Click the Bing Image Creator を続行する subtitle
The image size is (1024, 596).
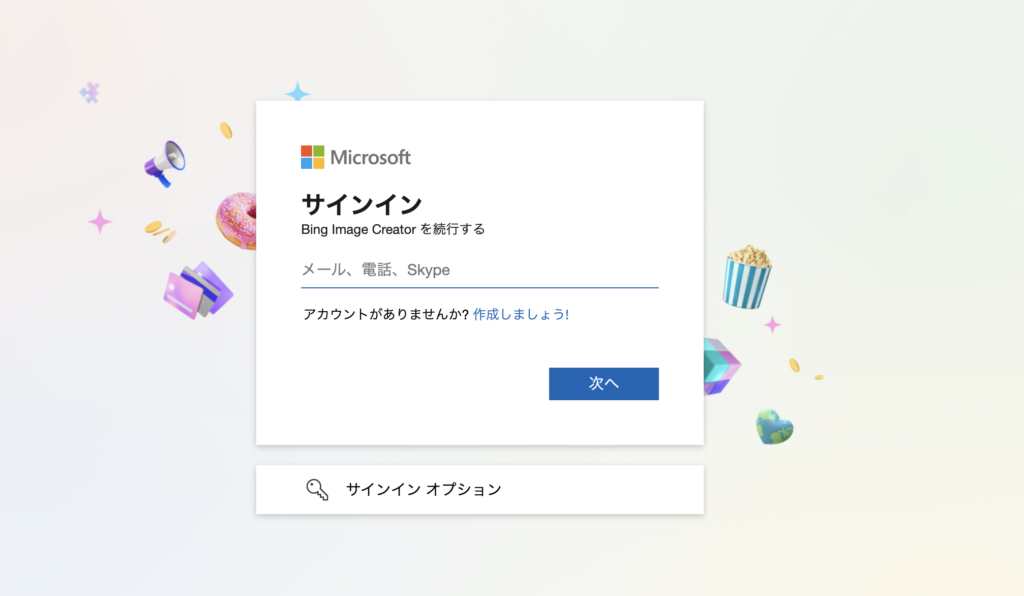tap(393, 229)
